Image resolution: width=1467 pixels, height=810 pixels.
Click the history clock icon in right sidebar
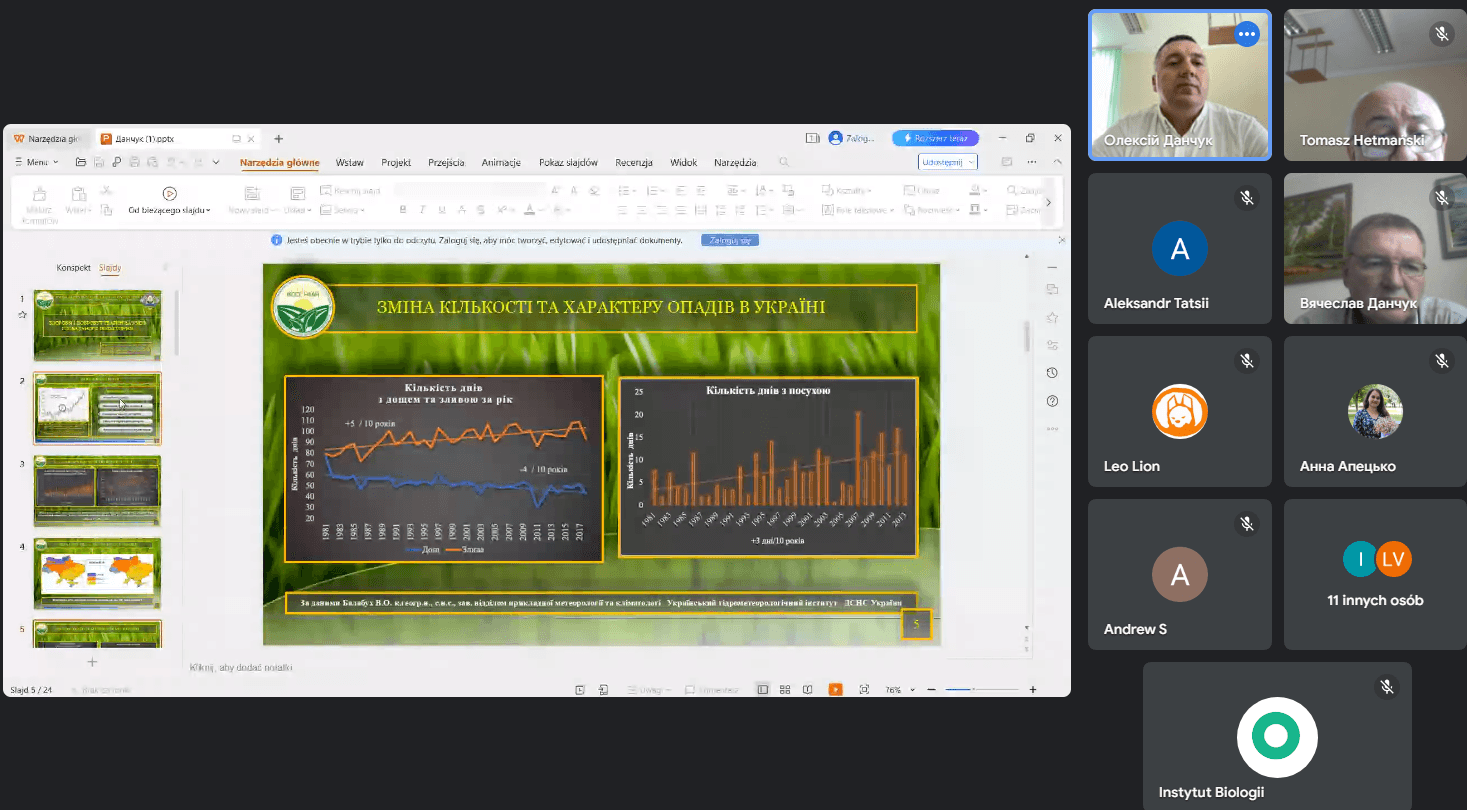point(1052,373)
